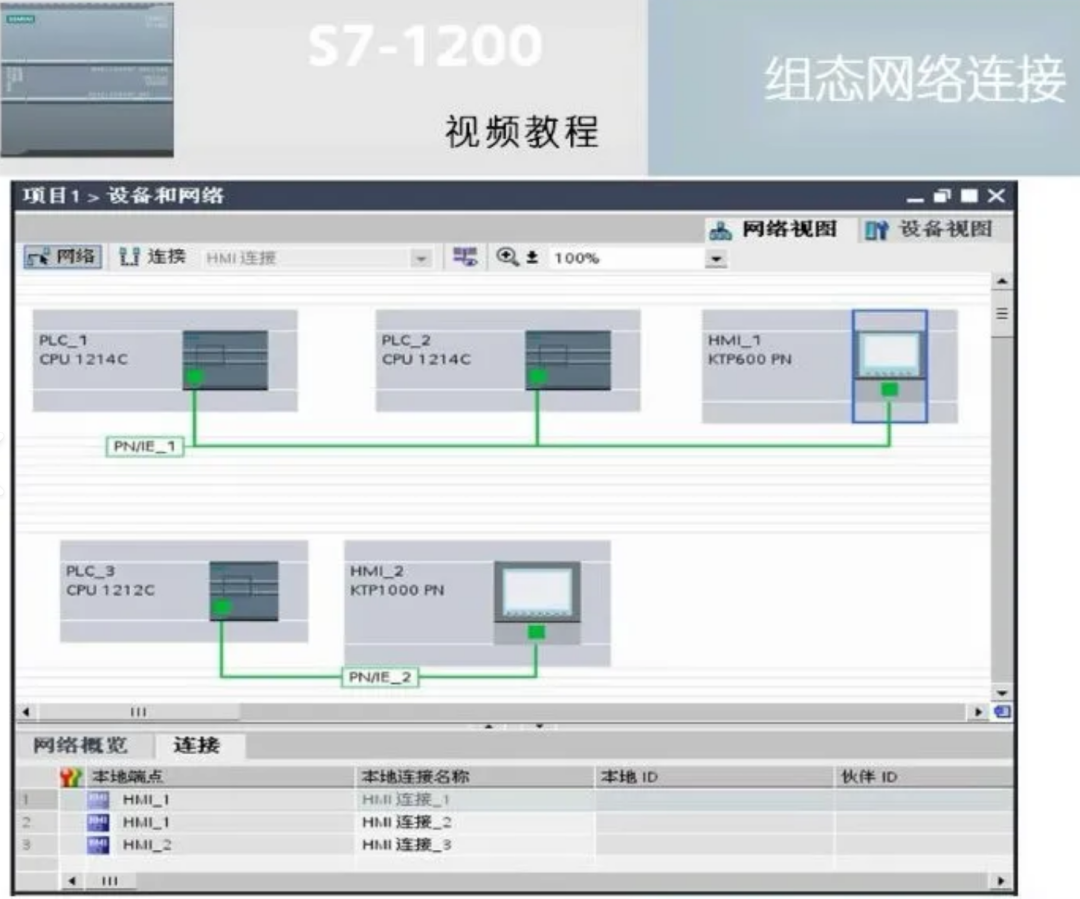This screenshot has width=1080, height=899.
Task: Click the green Ethernet port on PLC_3
Action: tap(222, 607)
